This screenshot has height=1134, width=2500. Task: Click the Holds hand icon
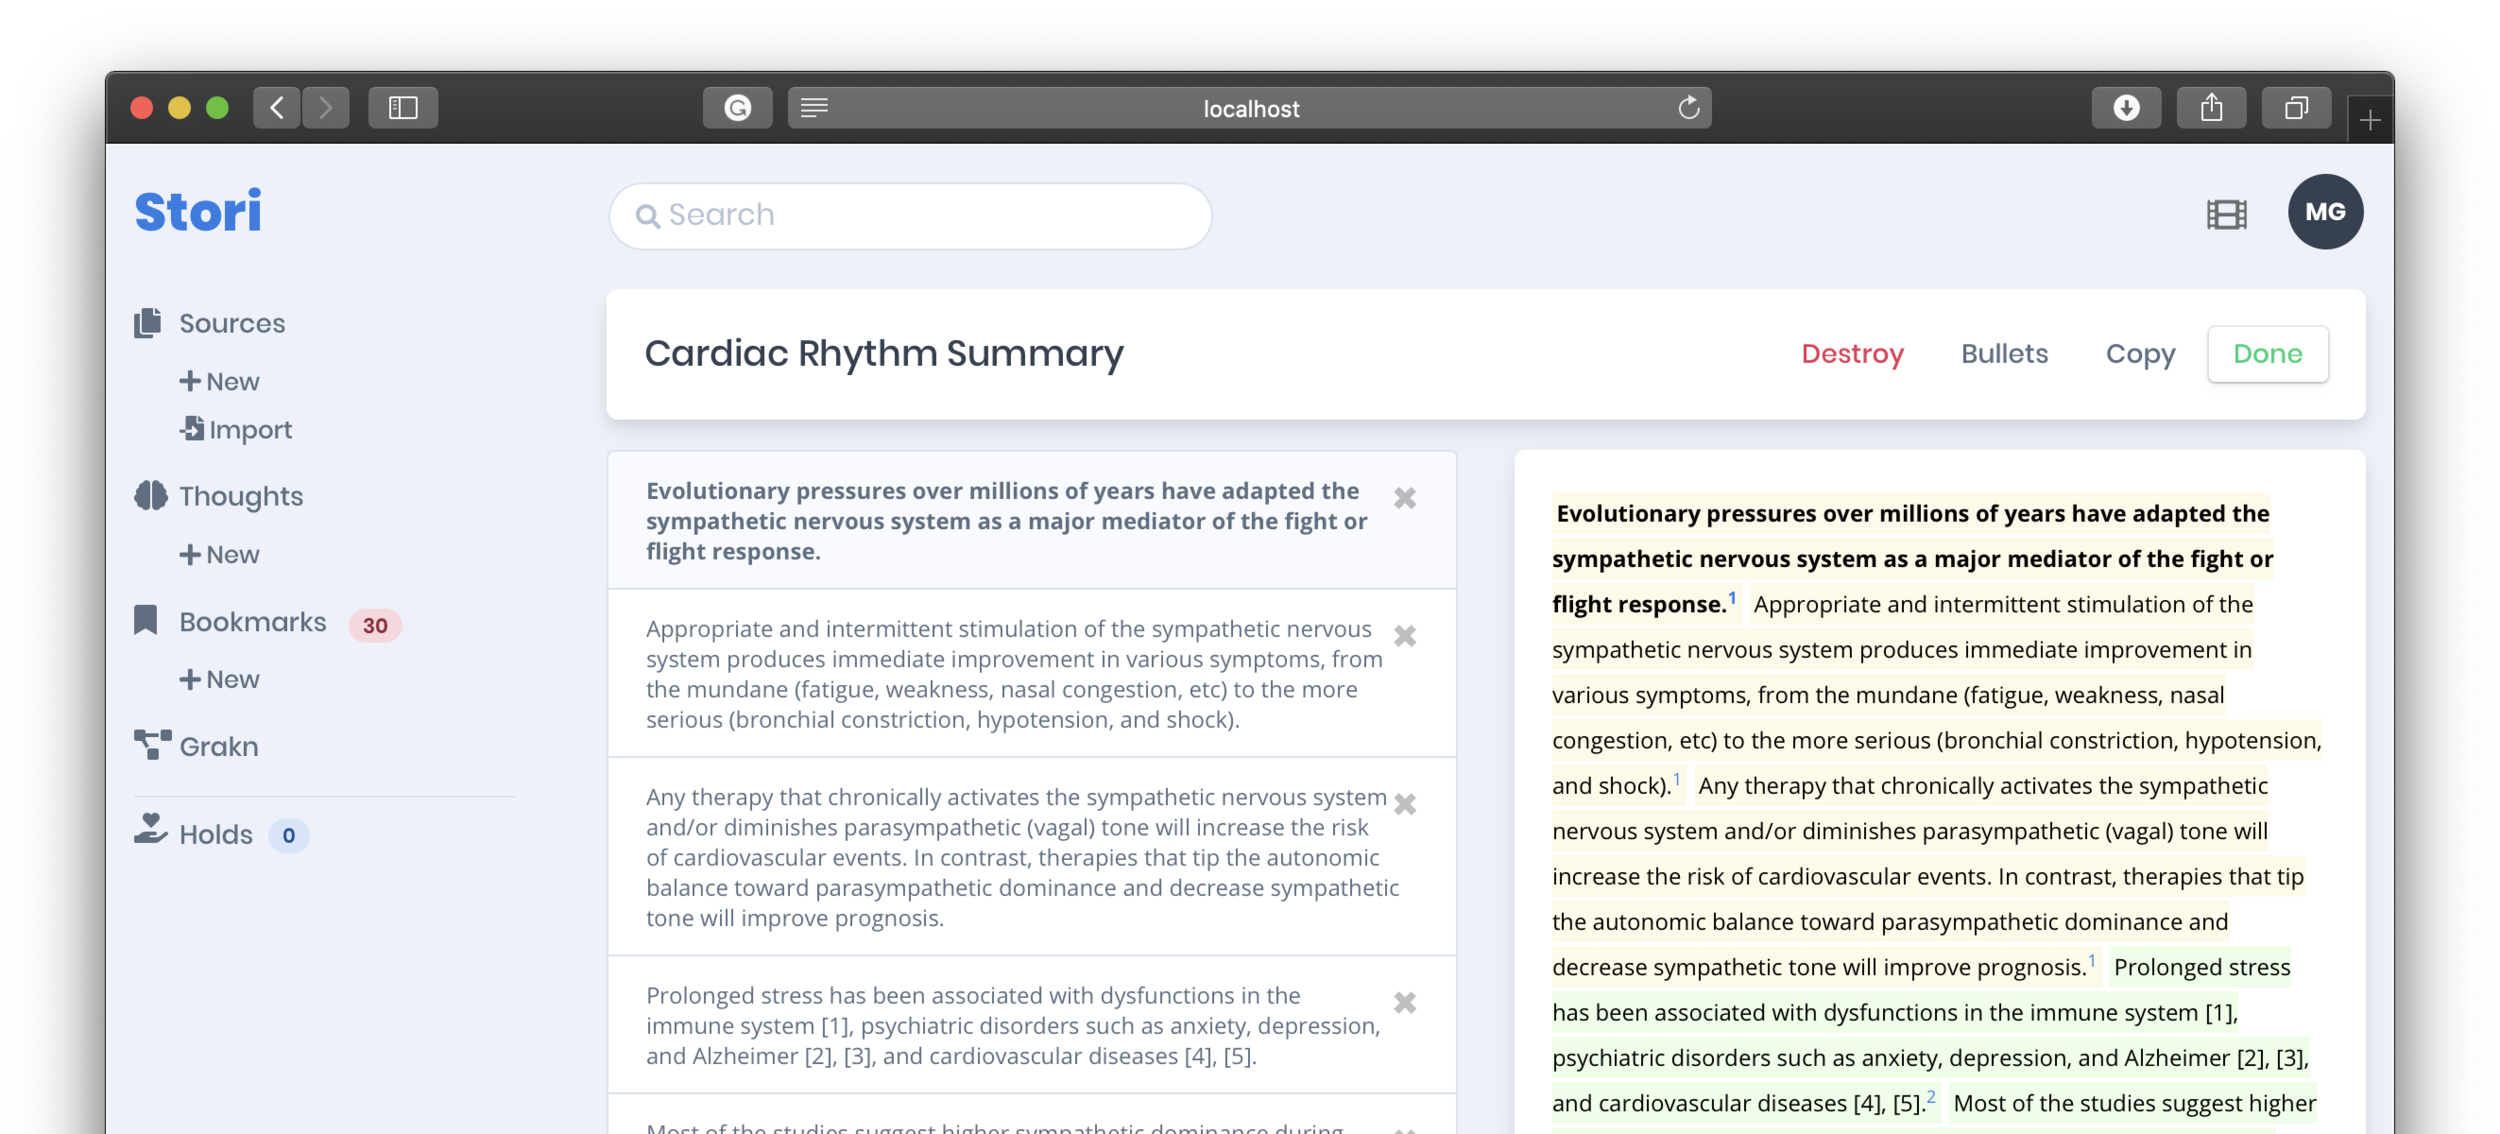(x=150, y=829)
